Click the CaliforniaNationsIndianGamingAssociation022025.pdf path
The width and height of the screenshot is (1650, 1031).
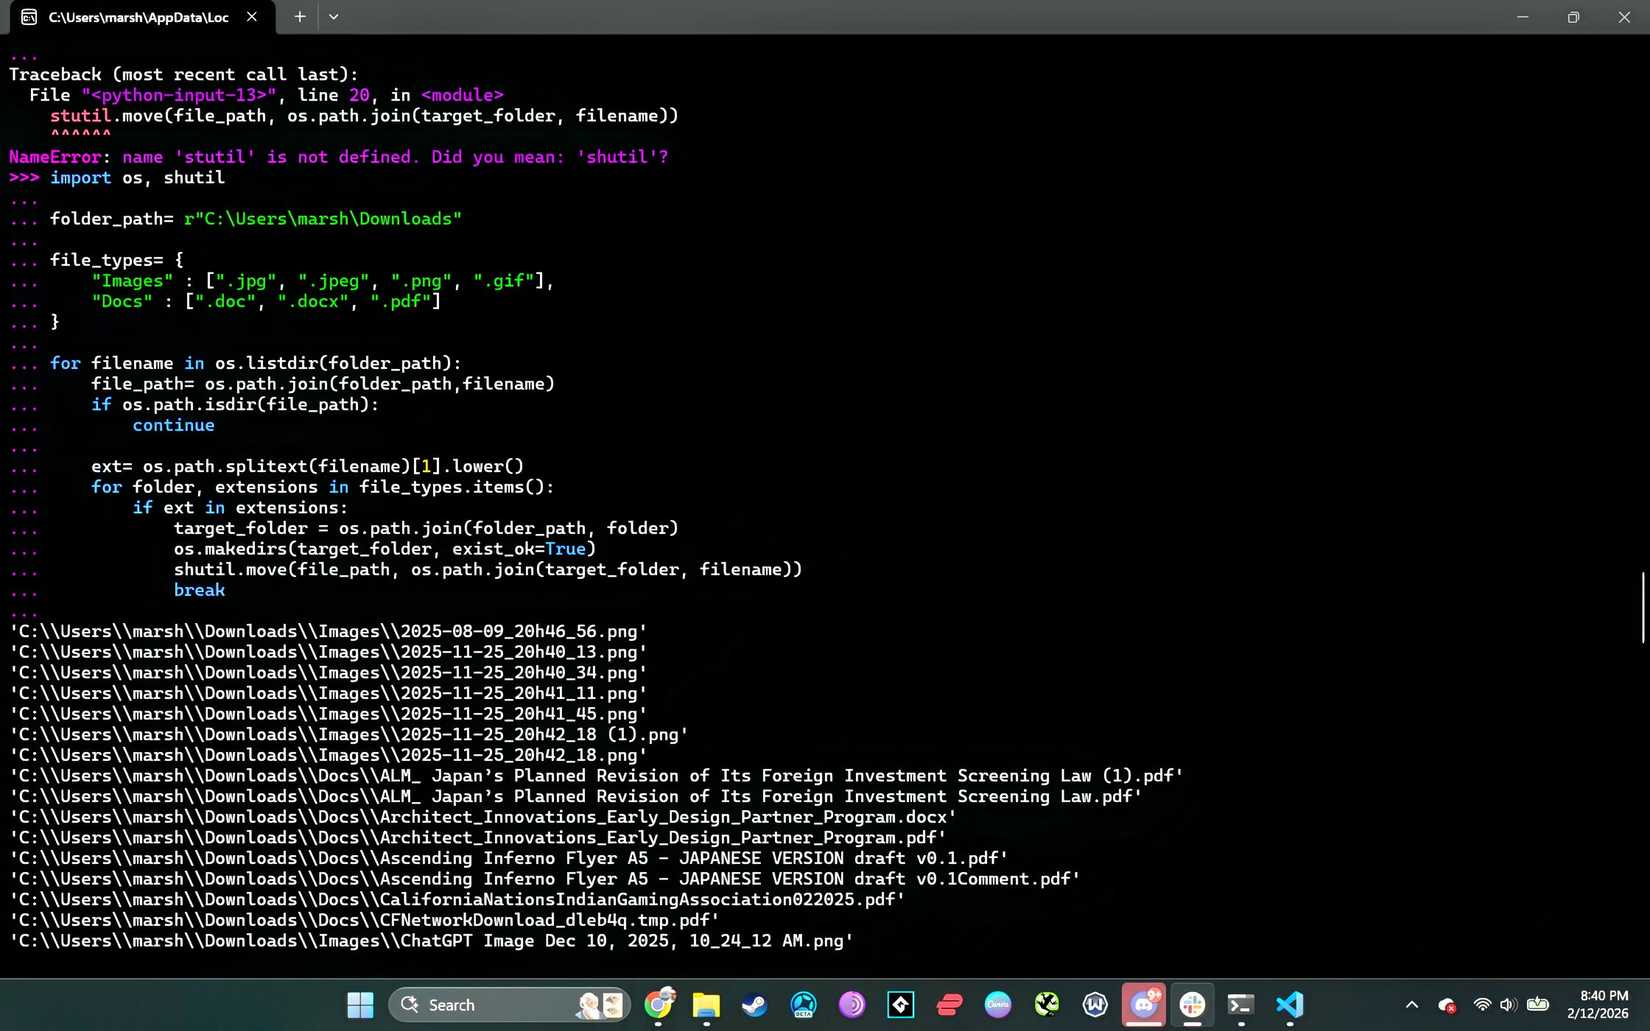457,900
